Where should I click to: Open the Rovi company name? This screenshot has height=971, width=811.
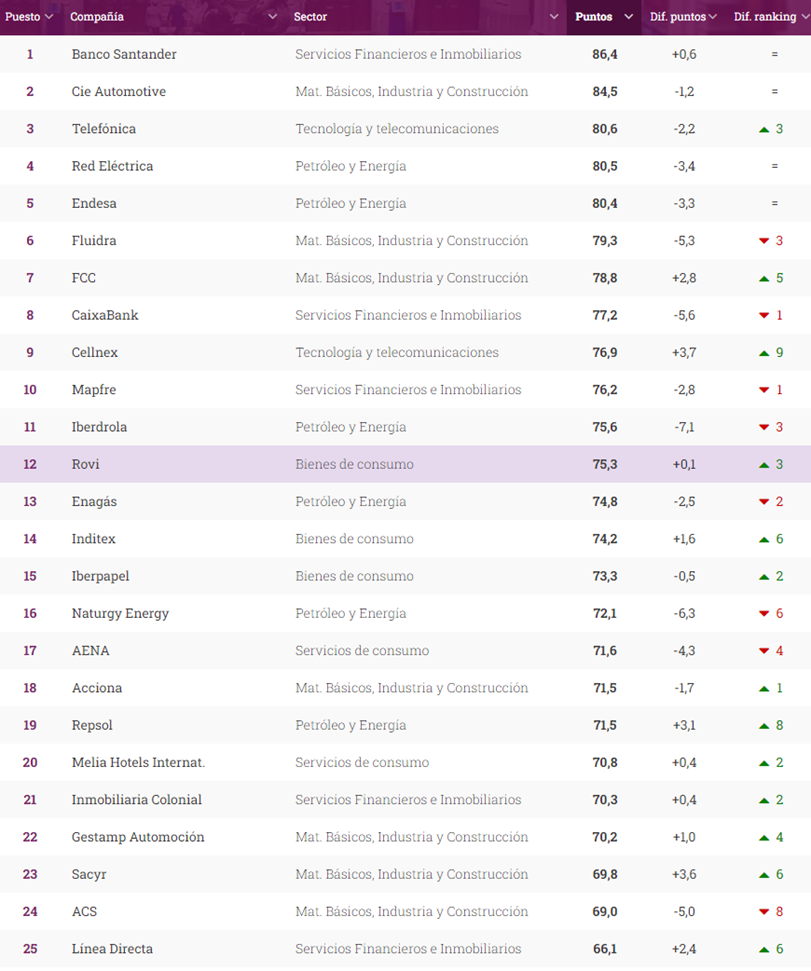click(x=86, y=464)
